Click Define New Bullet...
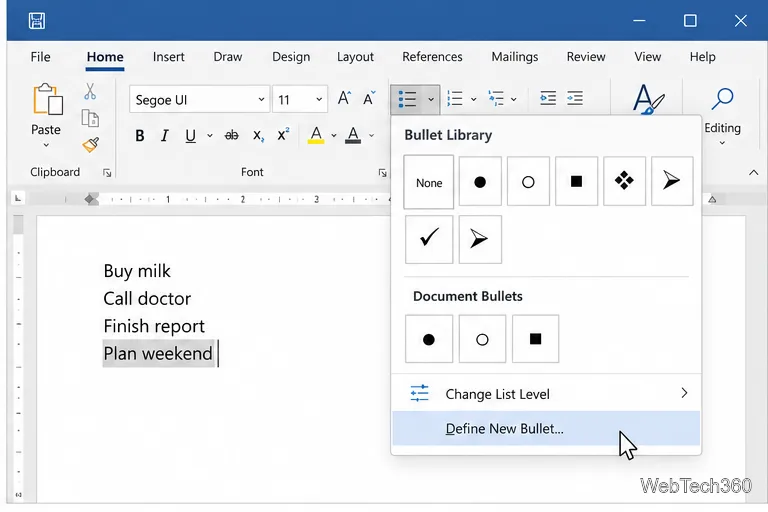Screen dimensions: 768x512 click(546, 428)
